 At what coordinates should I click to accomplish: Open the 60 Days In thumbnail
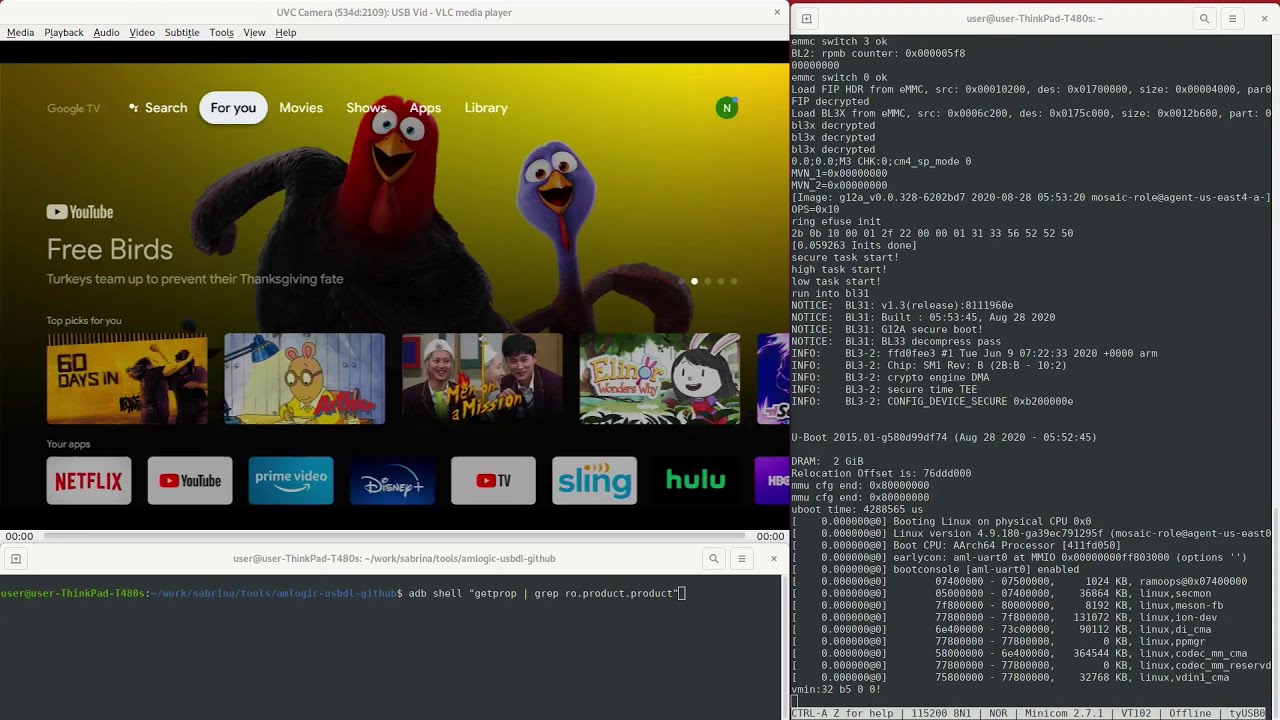click(x=127, y=378)
